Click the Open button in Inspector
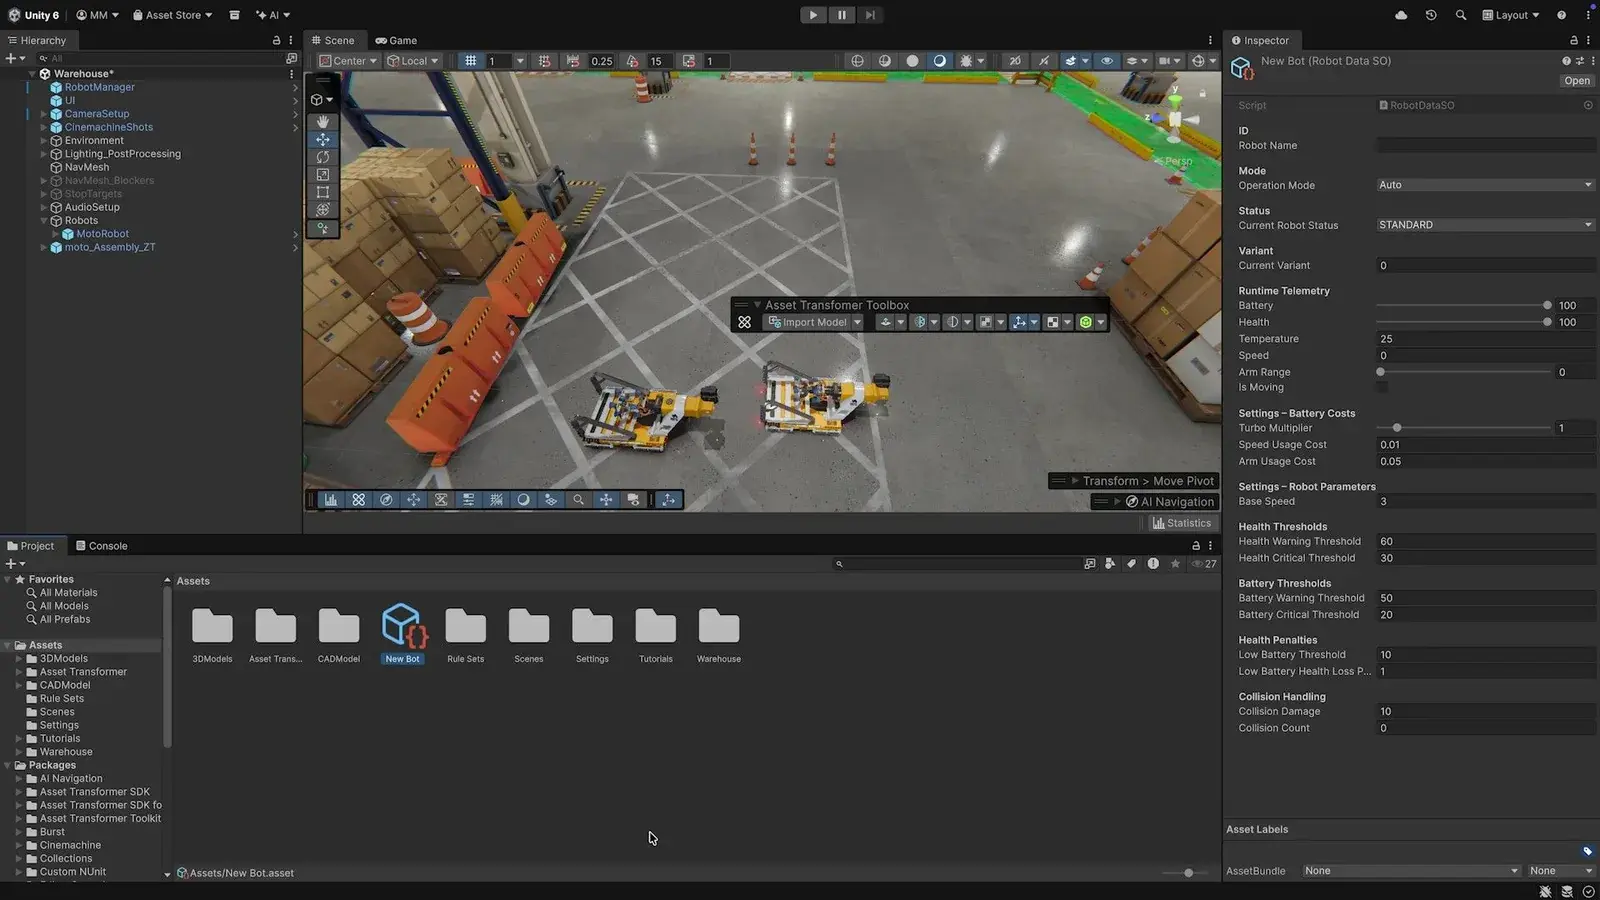The height and width of the screenshot is (900, 1600). (1577, 81)
